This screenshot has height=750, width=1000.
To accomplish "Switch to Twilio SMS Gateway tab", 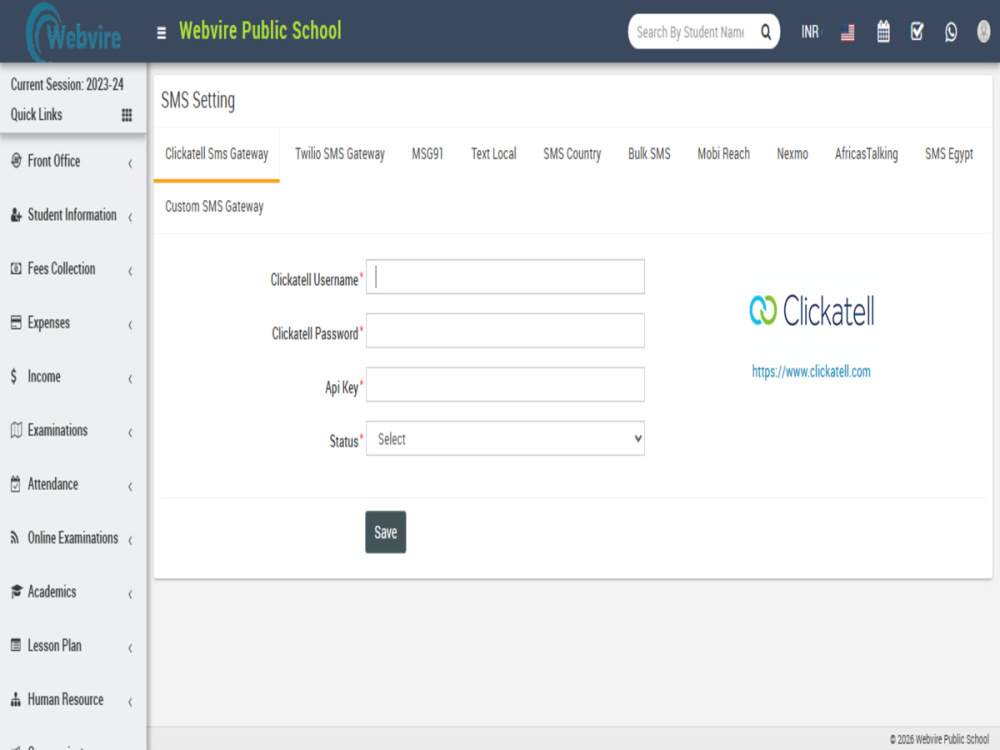I will coord(340,154).
